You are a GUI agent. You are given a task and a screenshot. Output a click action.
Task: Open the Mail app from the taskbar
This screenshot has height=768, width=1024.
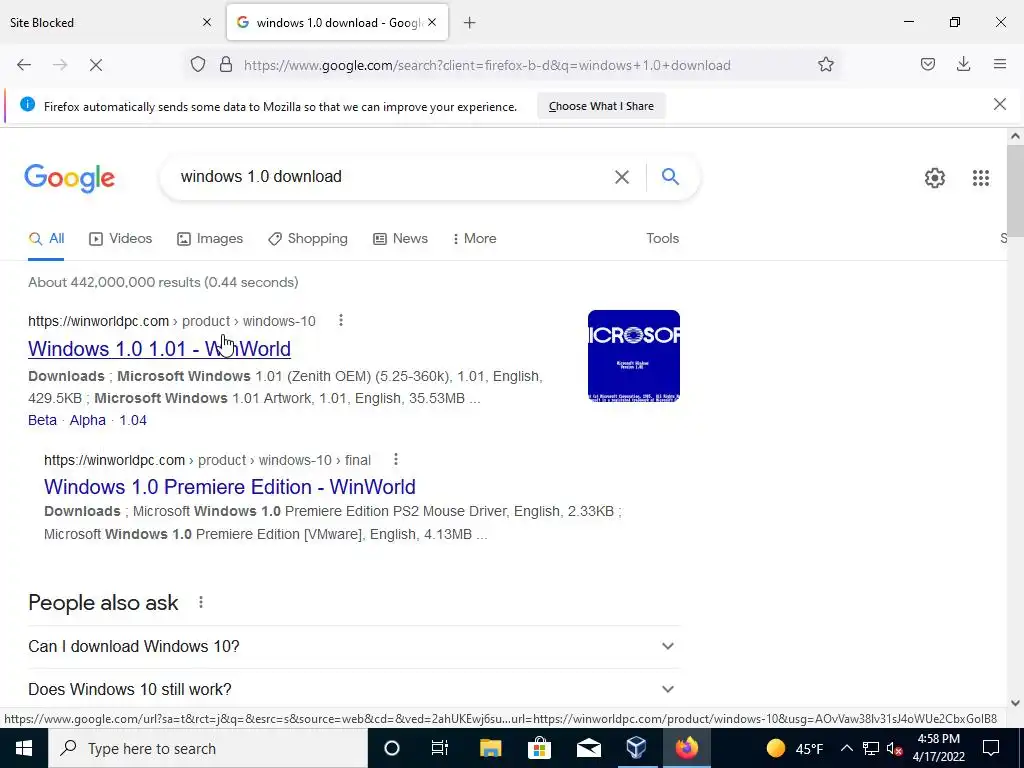[x=588, y=748]
